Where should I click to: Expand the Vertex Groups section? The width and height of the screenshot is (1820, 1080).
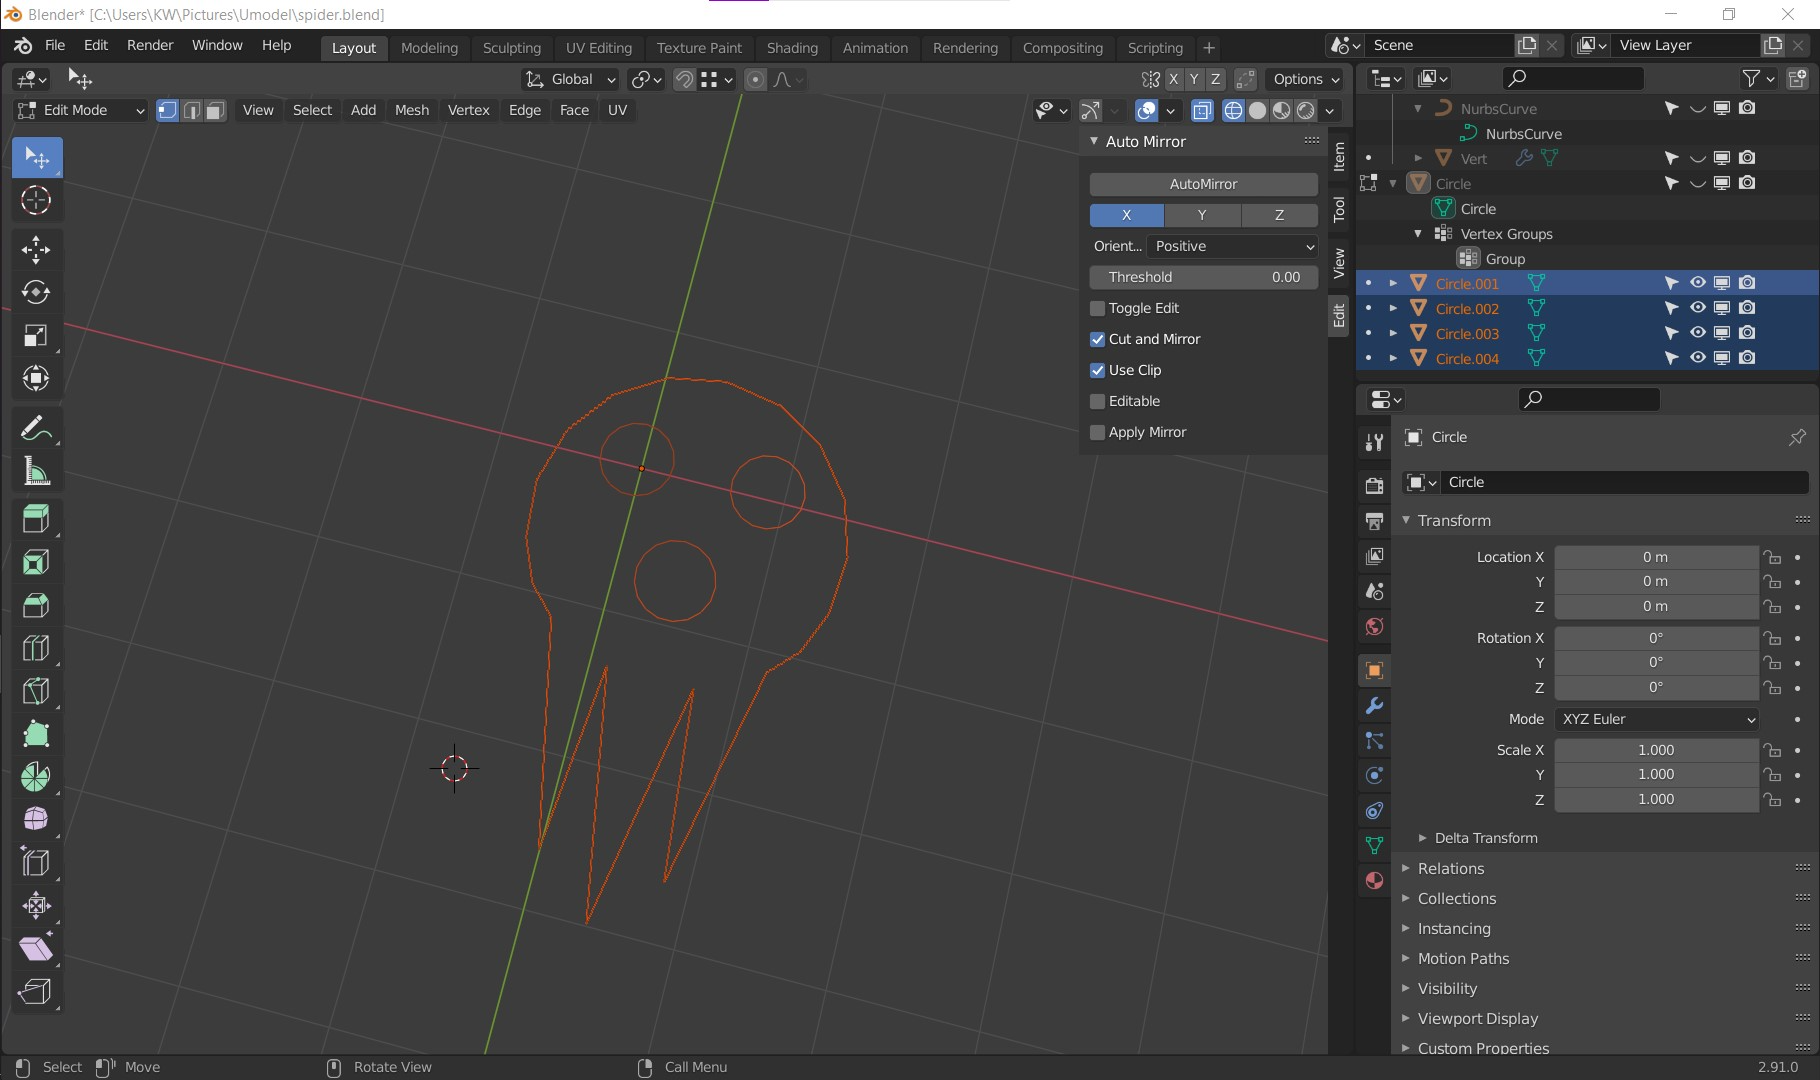pyautogui.click(x=1417, y=233)
